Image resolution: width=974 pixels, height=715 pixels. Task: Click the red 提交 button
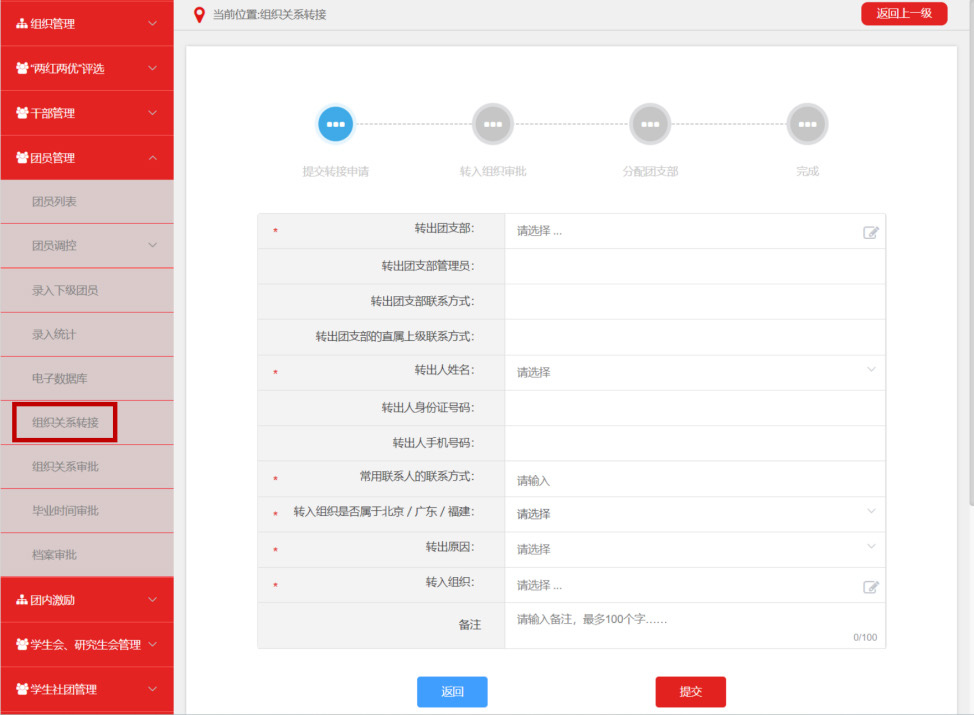coord(690,691)
